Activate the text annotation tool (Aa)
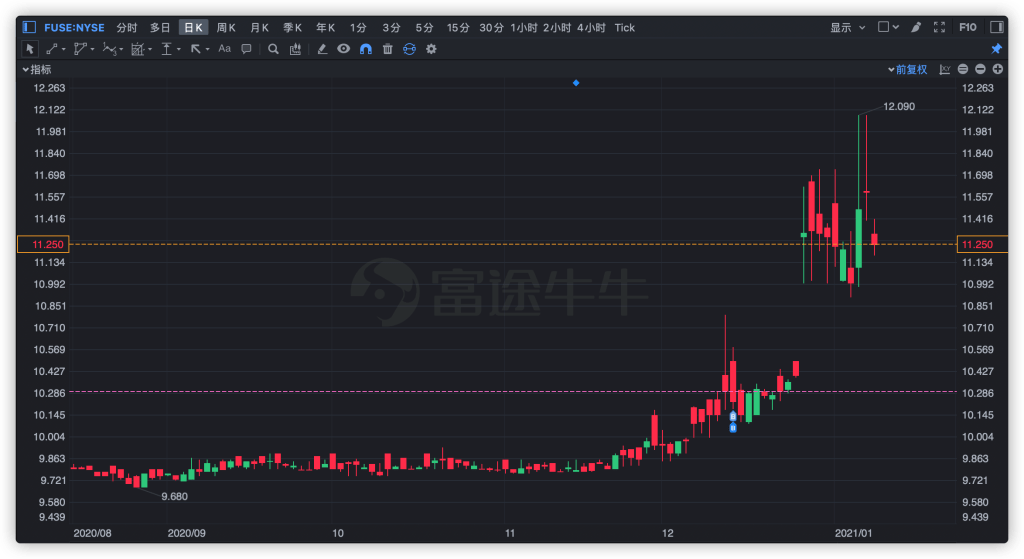The height and width of the screenshot is (559, 1024). [x=224, y=48]
